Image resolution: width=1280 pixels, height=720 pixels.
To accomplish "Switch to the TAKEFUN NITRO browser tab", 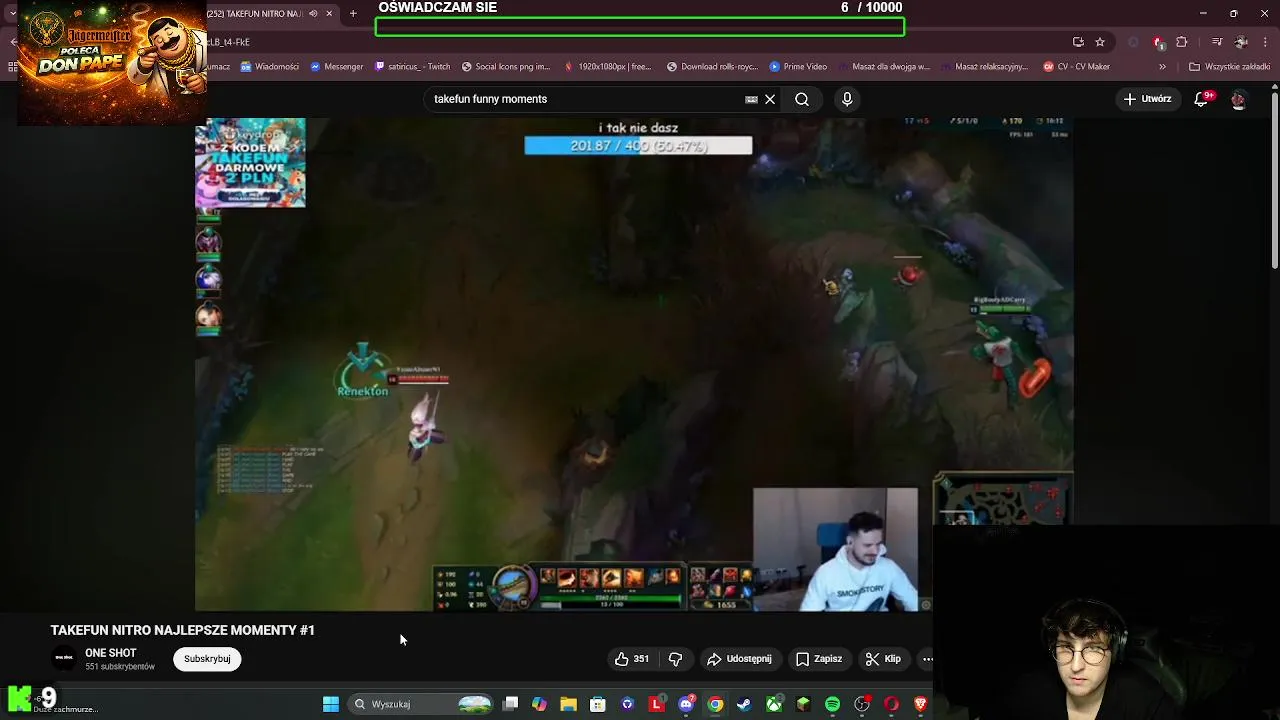I will (x=260, y=14).
